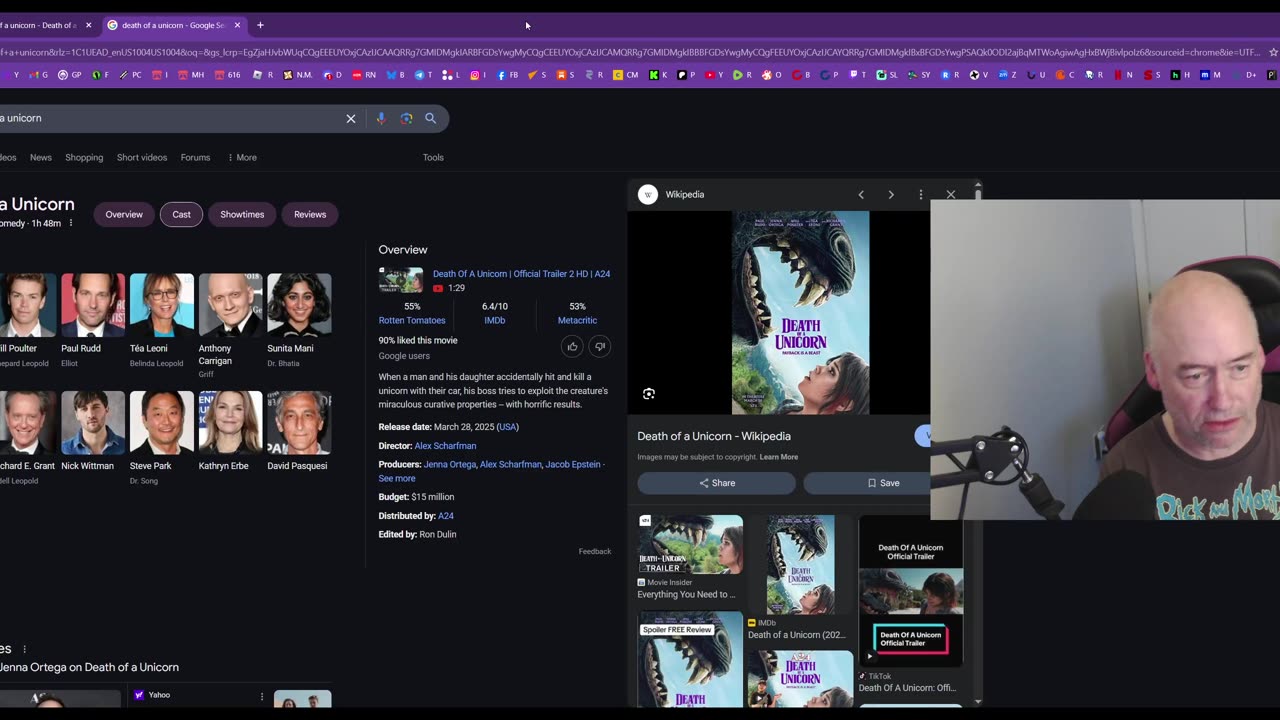Open Téa Leoni cast card

point(161,320)
